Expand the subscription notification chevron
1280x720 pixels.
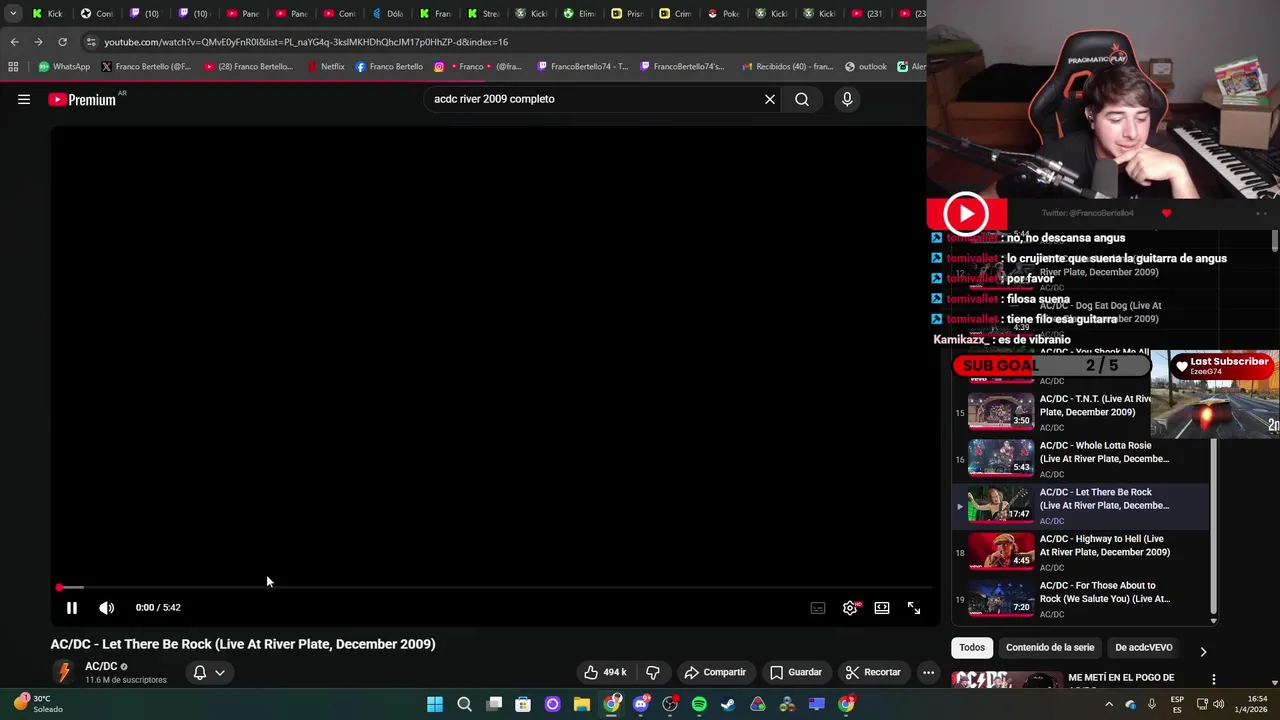pyautogui.click(x=220, y=673)
